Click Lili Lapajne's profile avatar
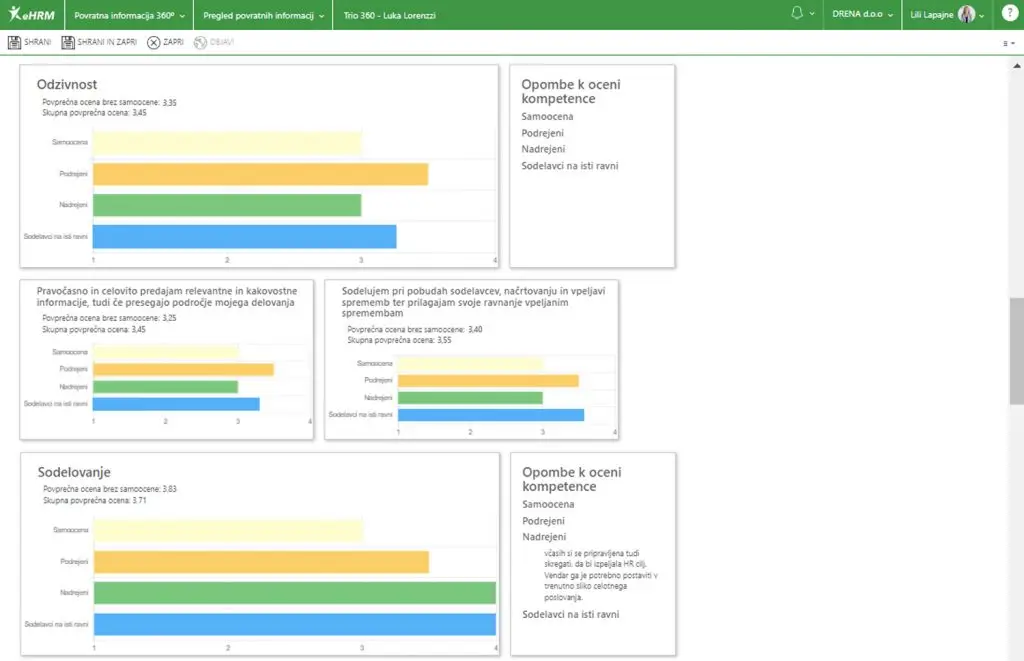This screenshot has height=661, width=1024. click(967, 14)
